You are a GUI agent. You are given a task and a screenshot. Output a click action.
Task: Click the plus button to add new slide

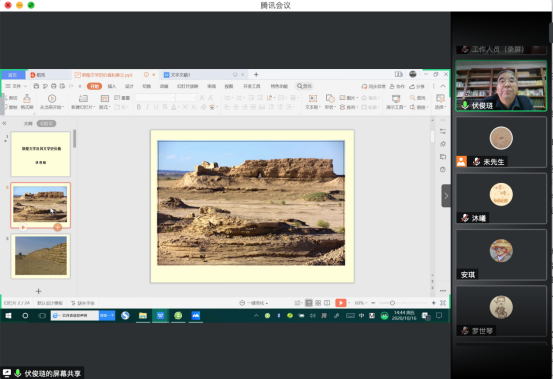(38, 291)
